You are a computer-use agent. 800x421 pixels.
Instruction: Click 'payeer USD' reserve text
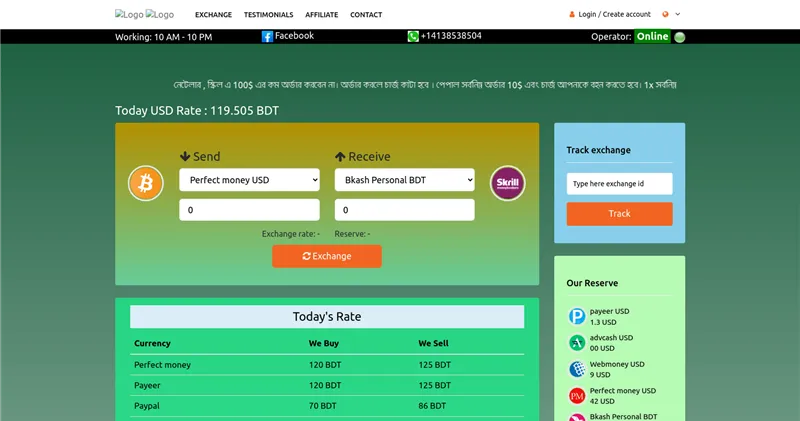click(609, 311)
